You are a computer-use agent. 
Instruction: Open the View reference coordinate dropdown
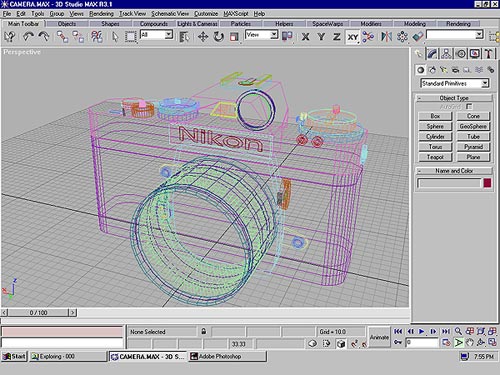click(262, 35)
